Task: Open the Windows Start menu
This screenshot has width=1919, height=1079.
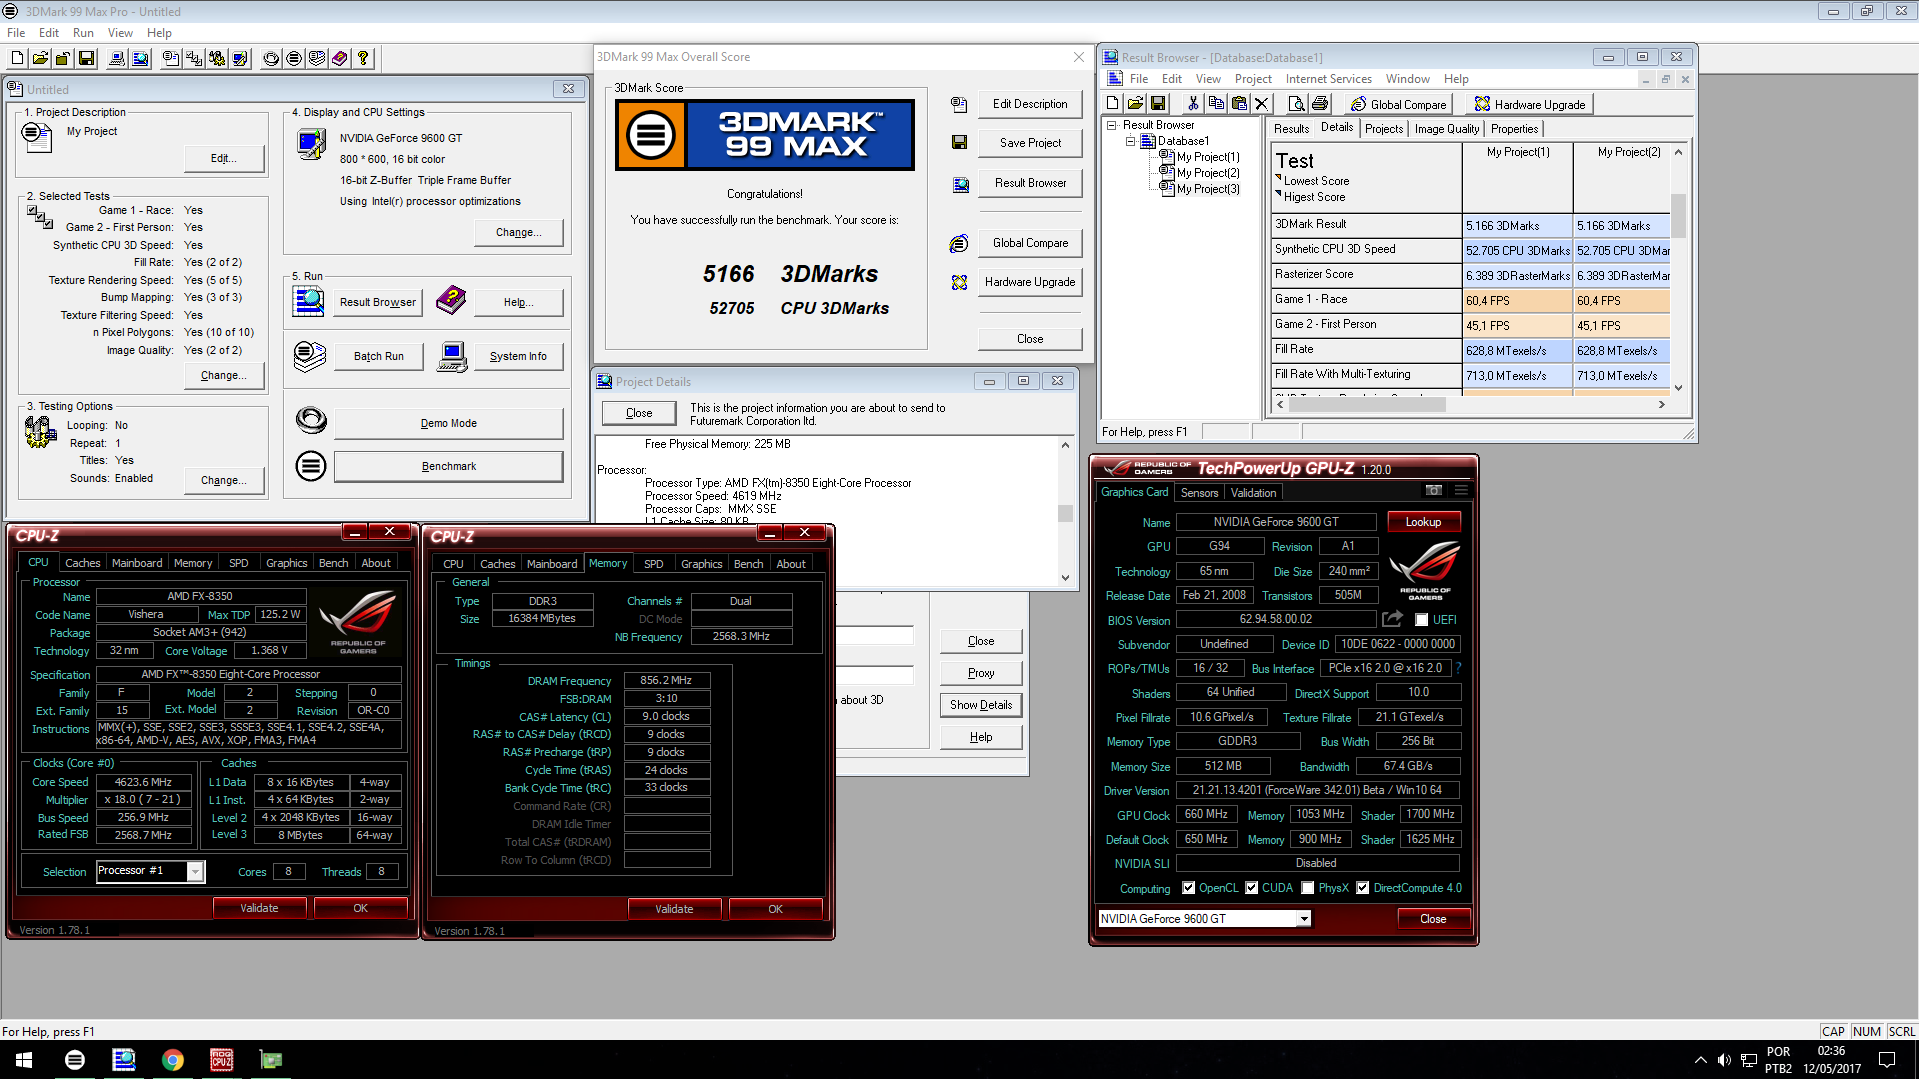Action: pos(24,1060)
